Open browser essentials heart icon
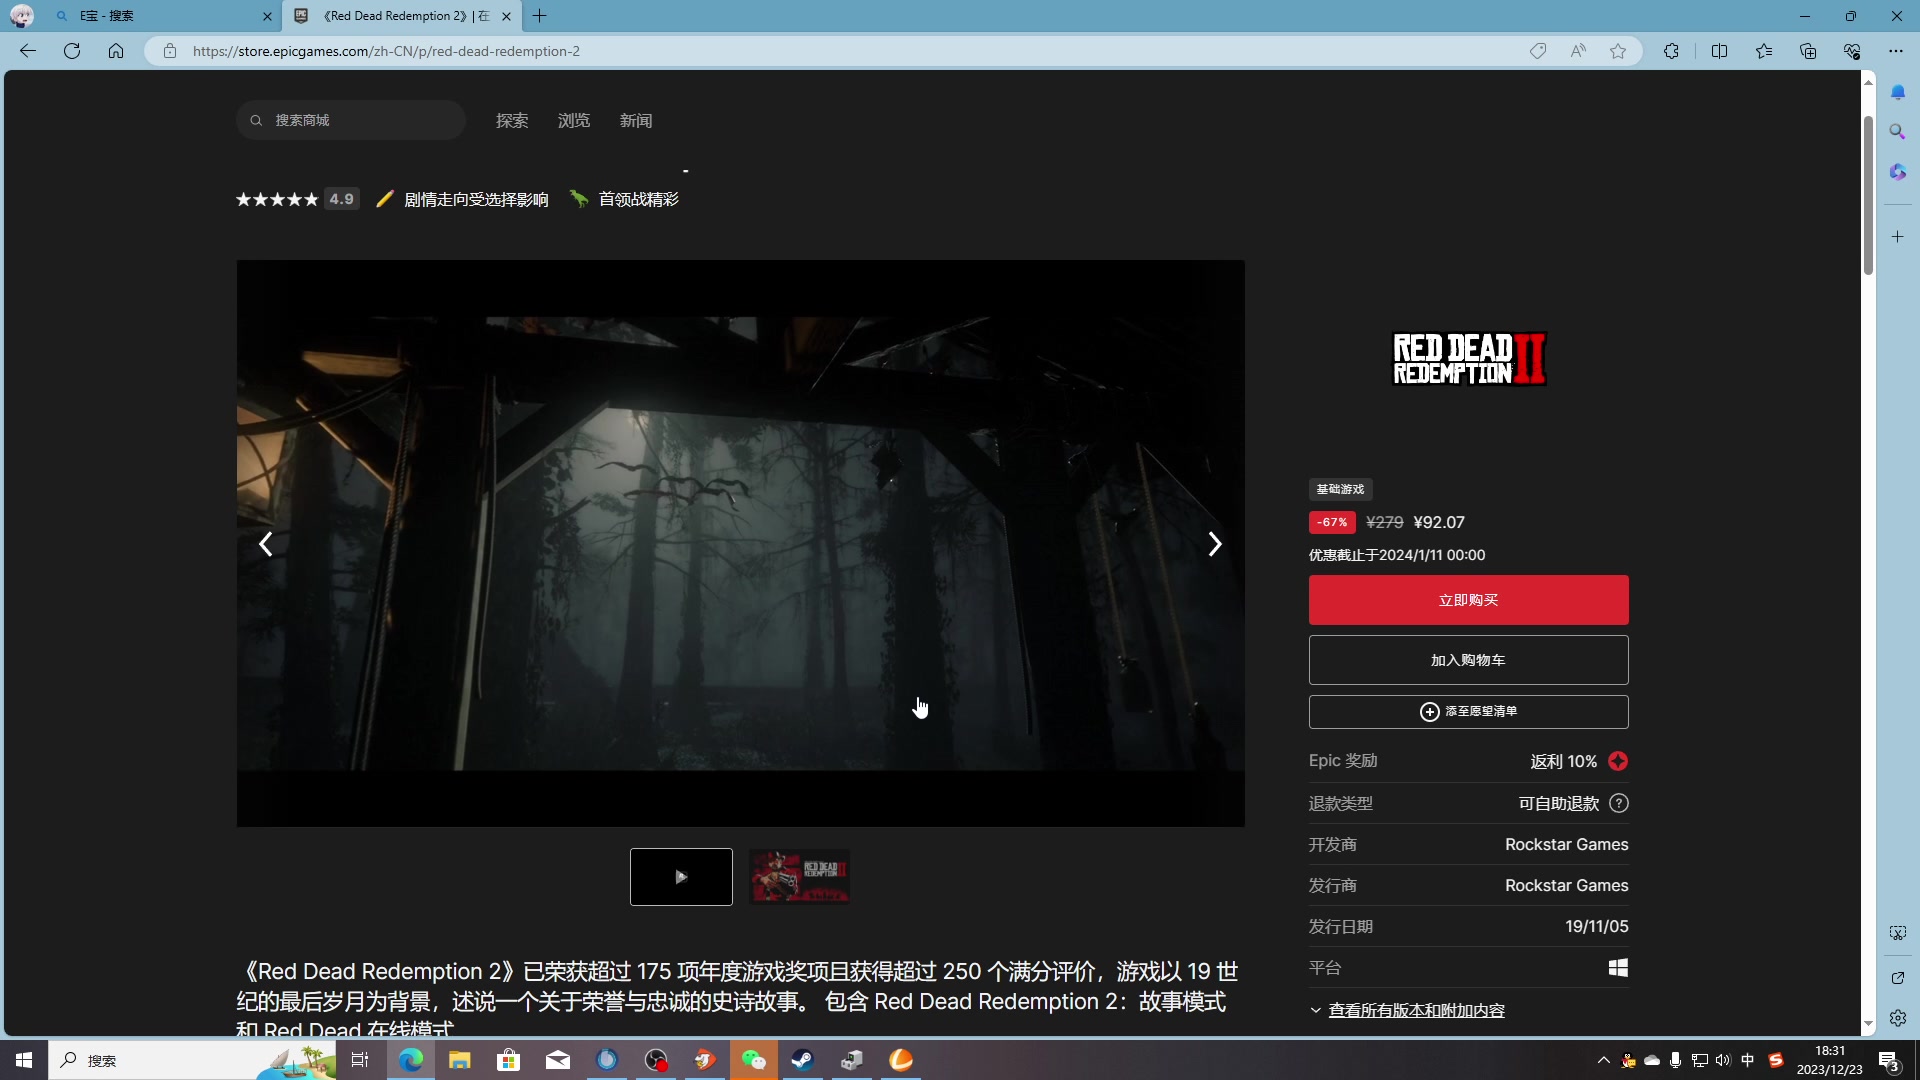The image size is (1920, 1080). tap(1852, 51)
